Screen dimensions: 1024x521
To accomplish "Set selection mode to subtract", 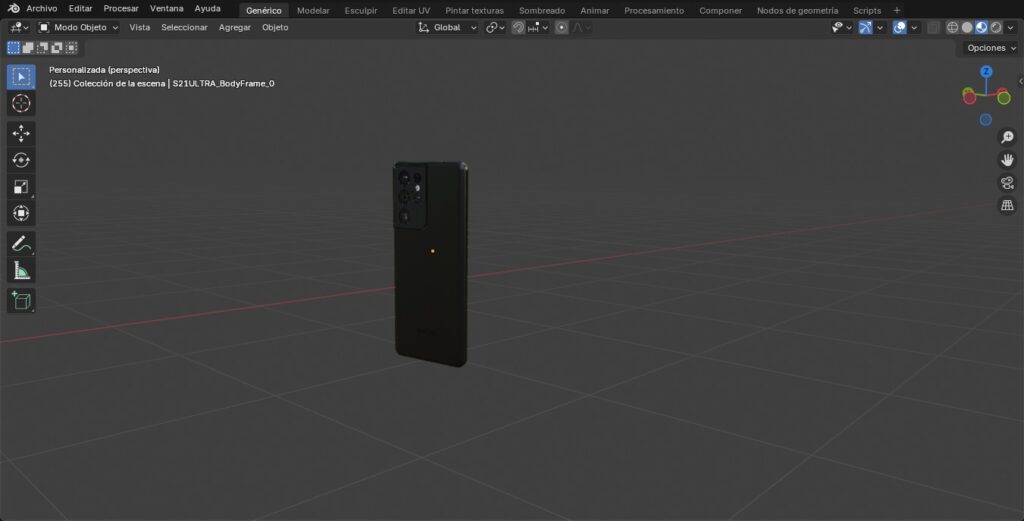I will pyautogui.click(x=42, y=48).
